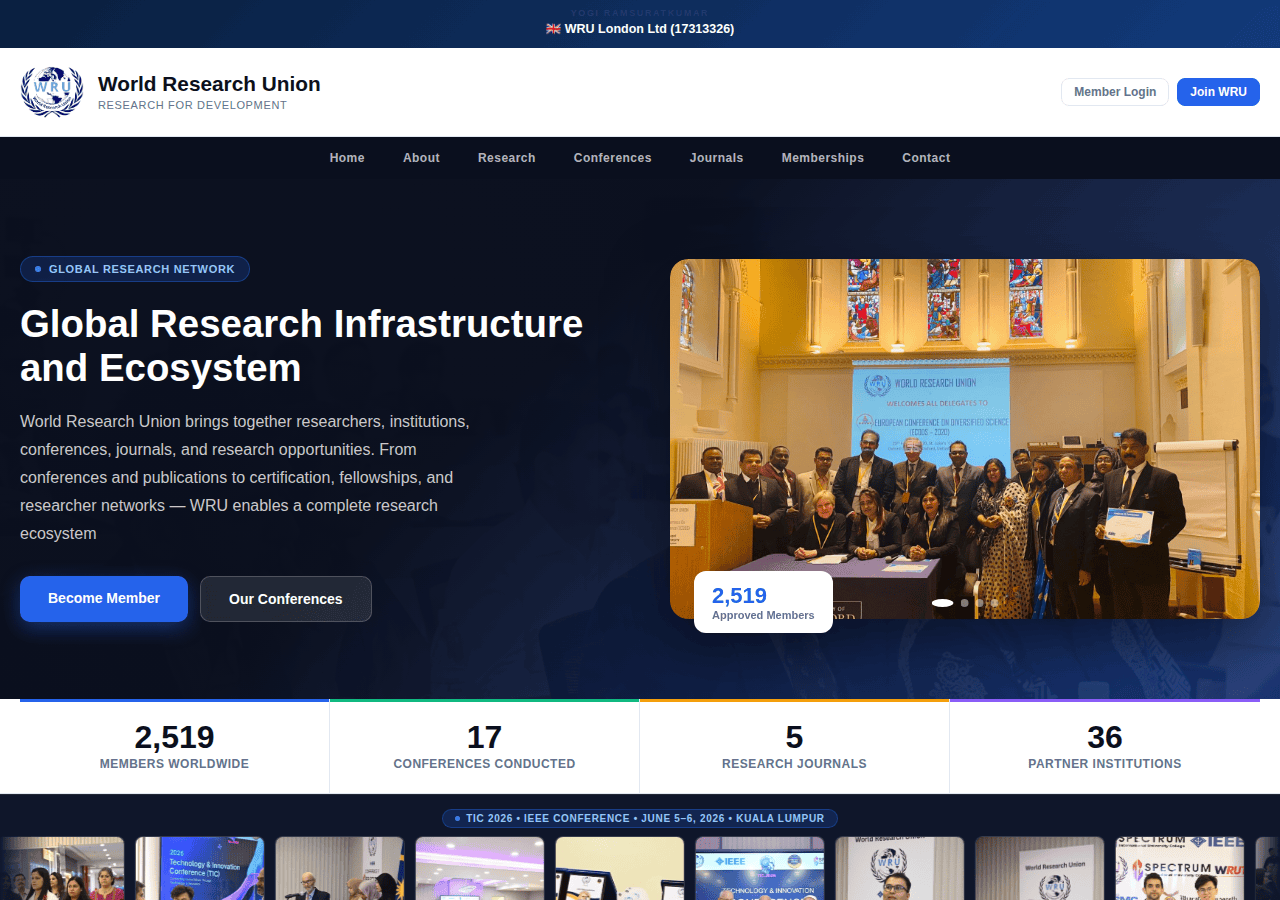Click the 36 Partner Institutions stat

[1105, 747]
